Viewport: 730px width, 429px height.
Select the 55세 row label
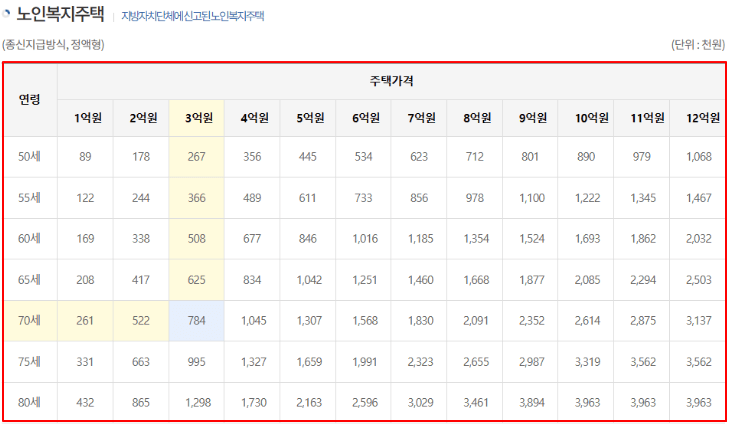pos(30,198)
